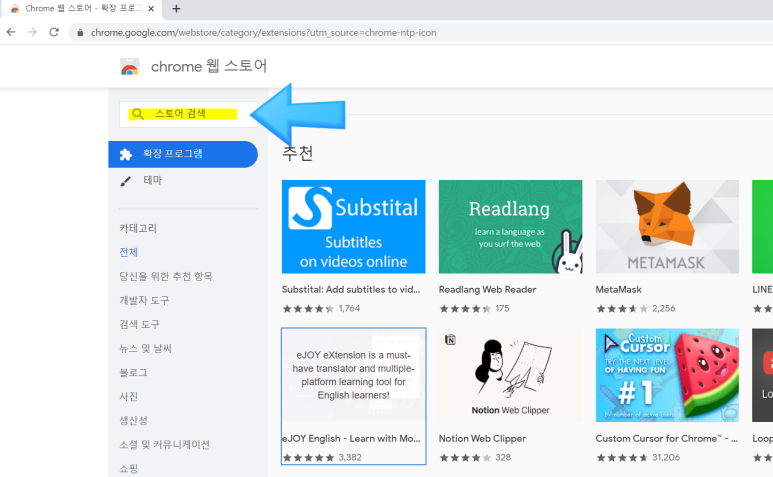This screenshot has width=773, height=477.
Task: Click the eJOY star rating 3,382
Action: click(x=322, y=458)
